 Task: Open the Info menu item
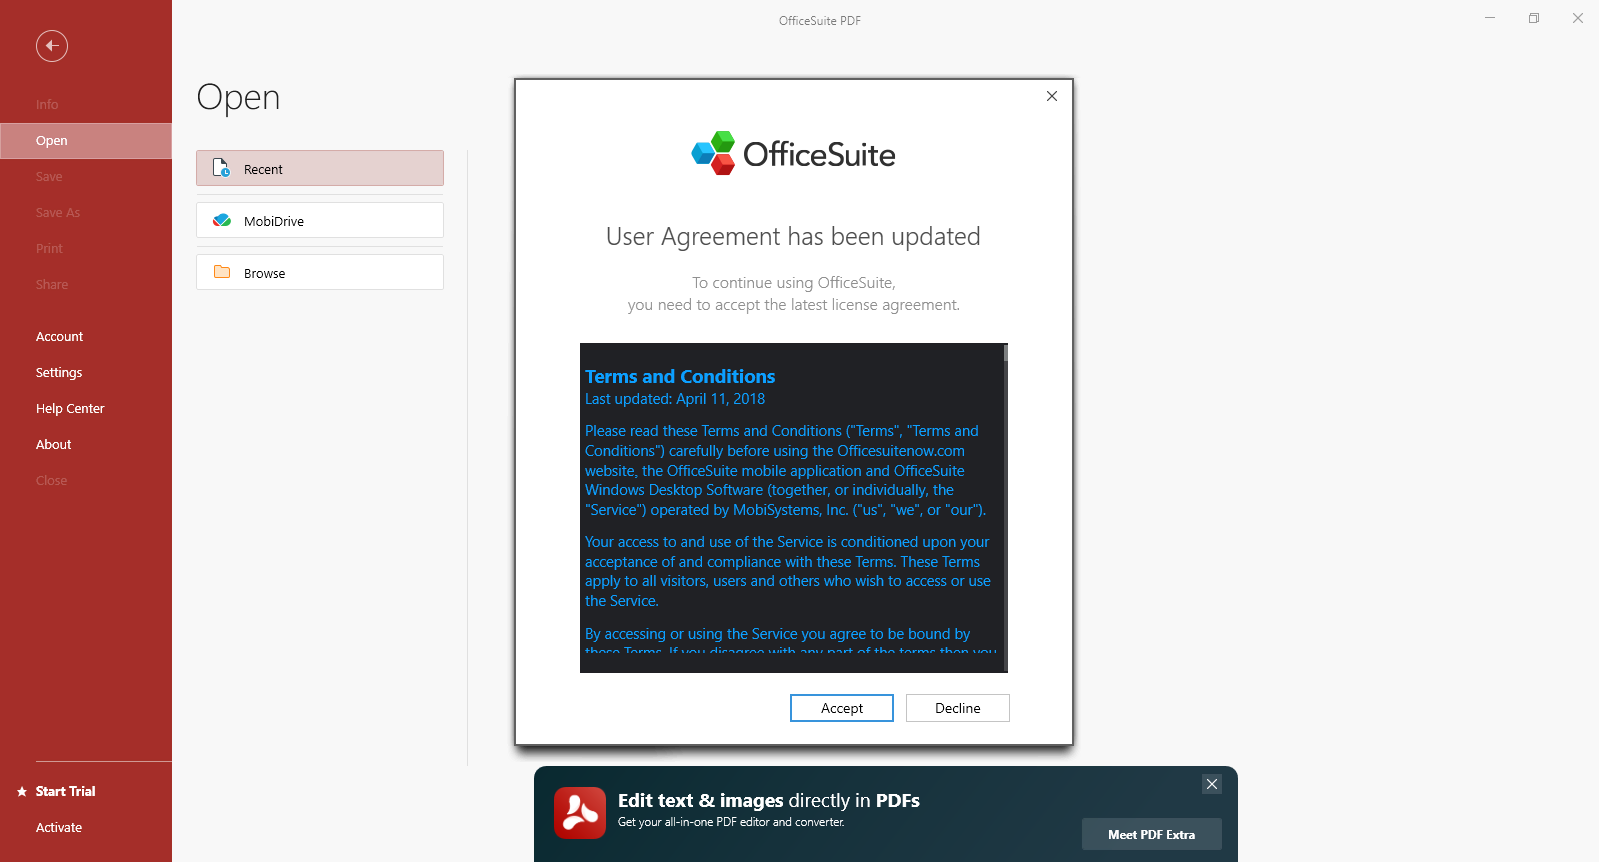point(86,105)
